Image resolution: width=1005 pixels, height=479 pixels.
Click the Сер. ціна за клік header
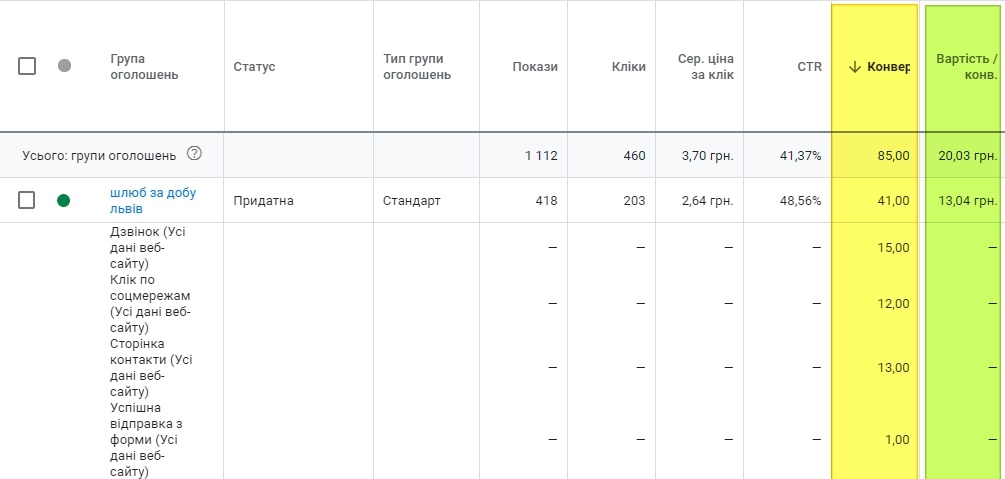[x=712, y=67]
